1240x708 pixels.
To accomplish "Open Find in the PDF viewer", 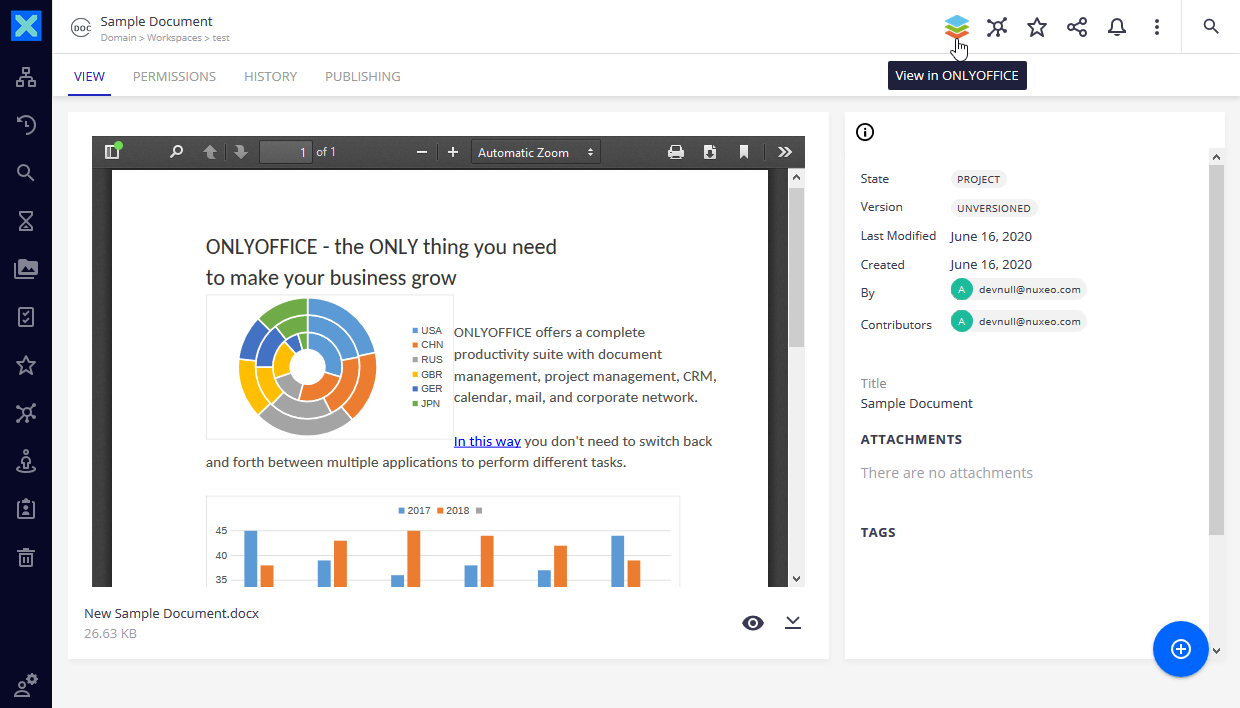I will [176, 151].
